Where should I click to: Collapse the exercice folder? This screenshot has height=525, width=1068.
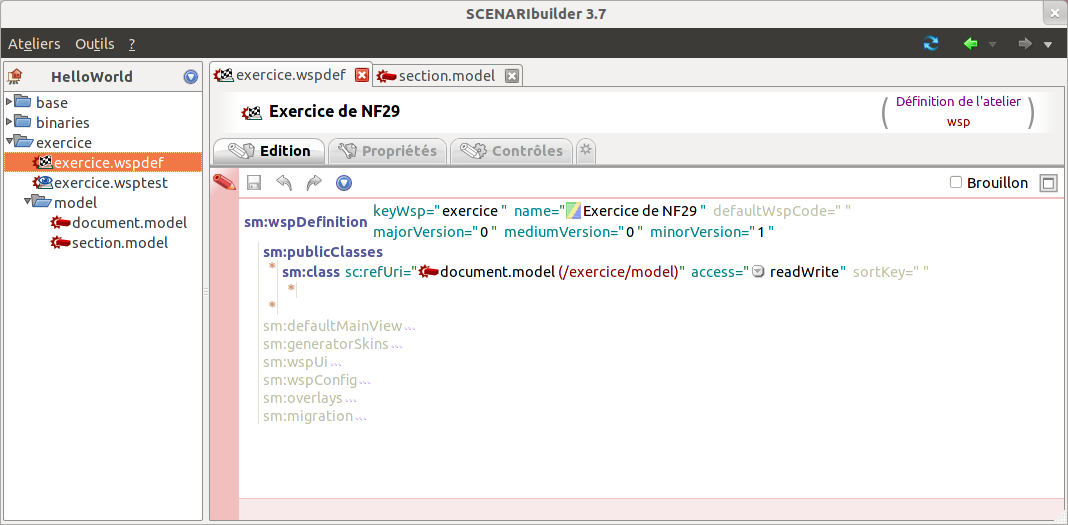pos(10,142)
